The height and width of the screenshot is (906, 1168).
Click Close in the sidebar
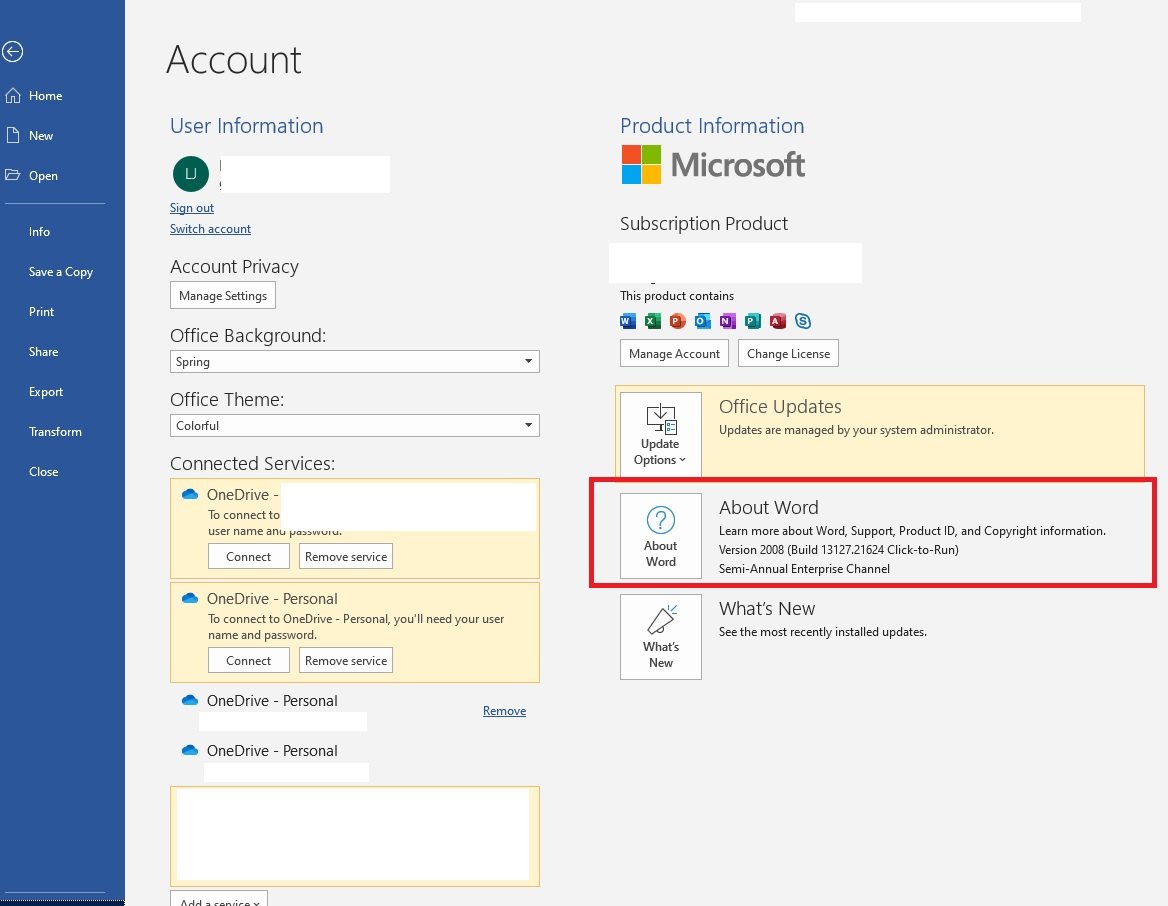[x=43, y=472]
